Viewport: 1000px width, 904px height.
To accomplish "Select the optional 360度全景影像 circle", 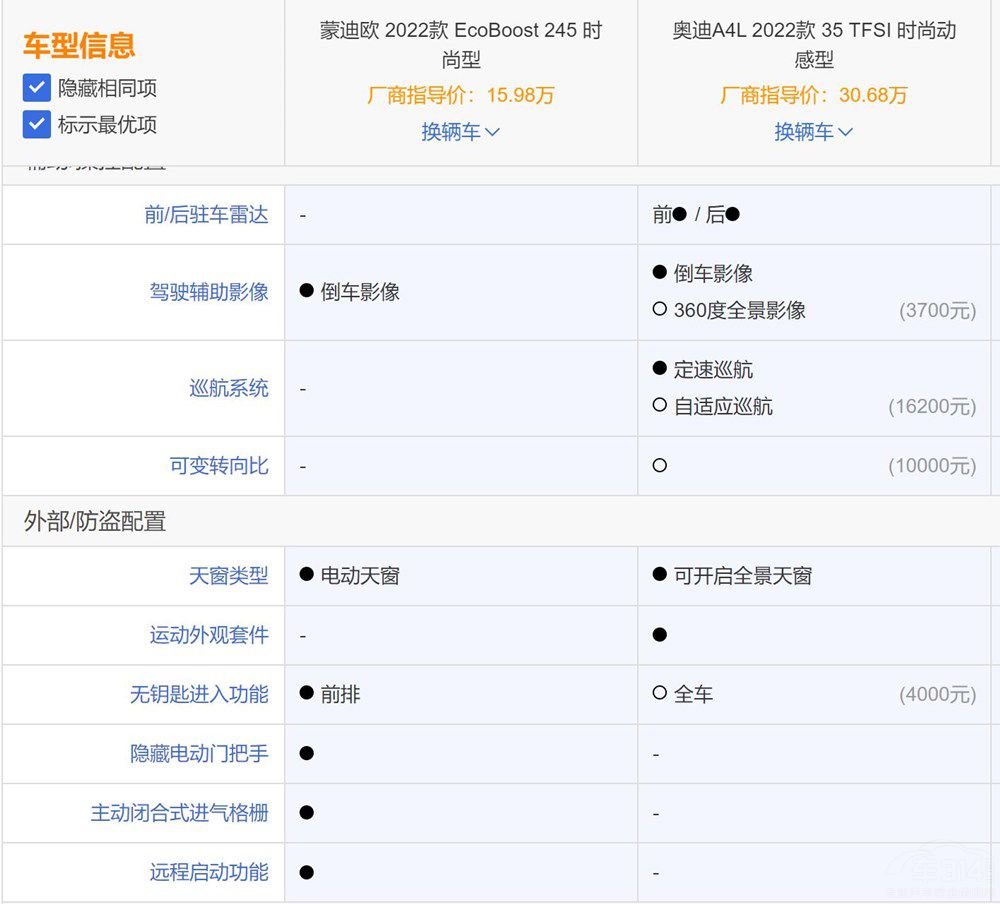I will [x=658, y=310].
